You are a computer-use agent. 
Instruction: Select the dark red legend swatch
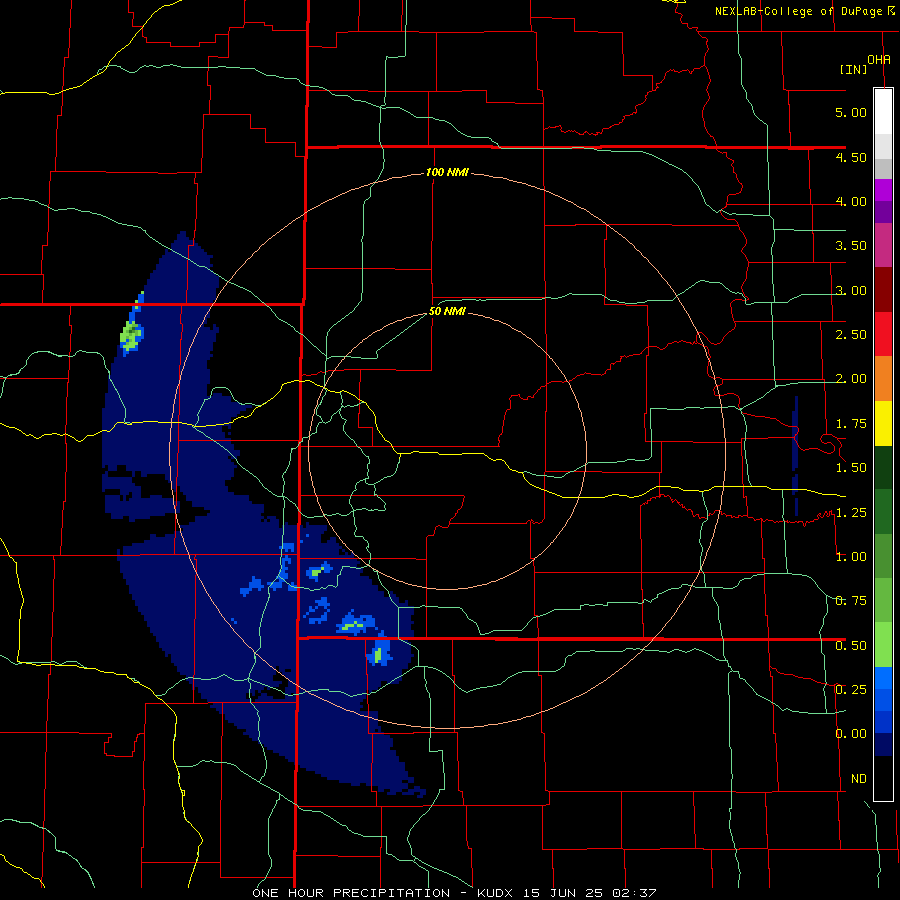click(883, 290)
